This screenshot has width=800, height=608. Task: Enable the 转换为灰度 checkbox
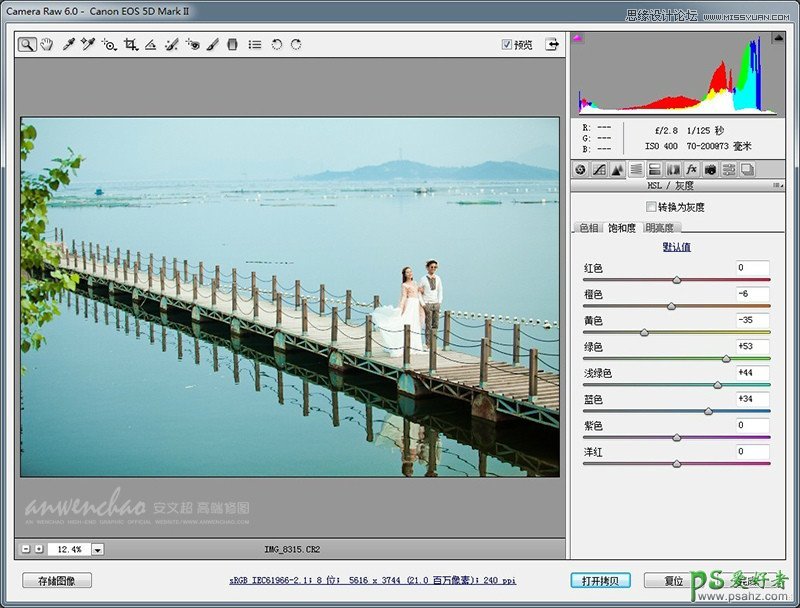tap(652, 207)
